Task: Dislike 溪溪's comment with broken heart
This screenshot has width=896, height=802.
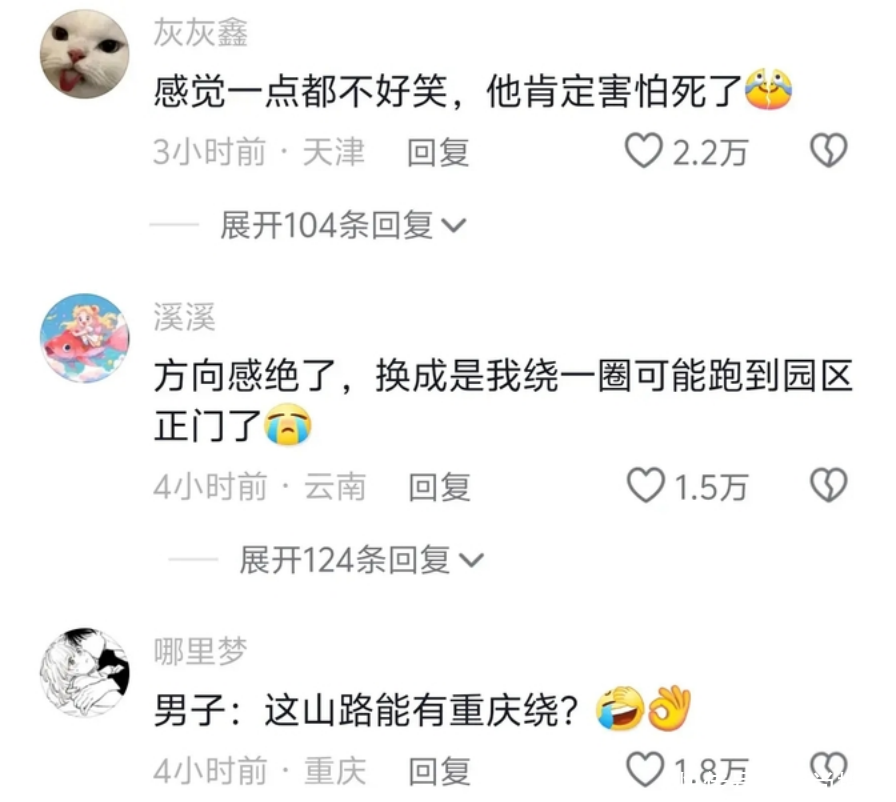Action: tap(829, 486)
